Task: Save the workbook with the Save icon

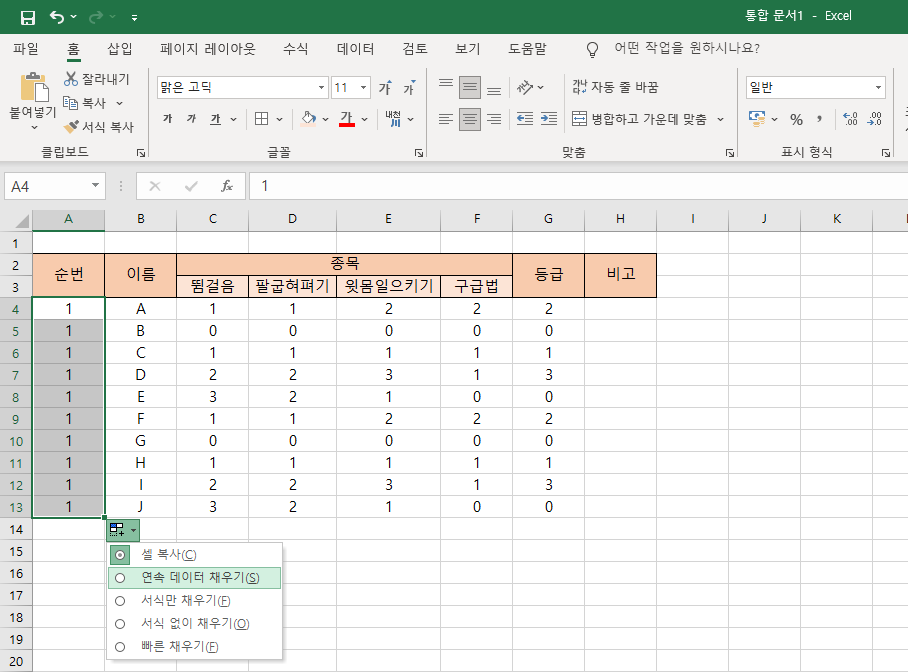Action: click(27, 17)
